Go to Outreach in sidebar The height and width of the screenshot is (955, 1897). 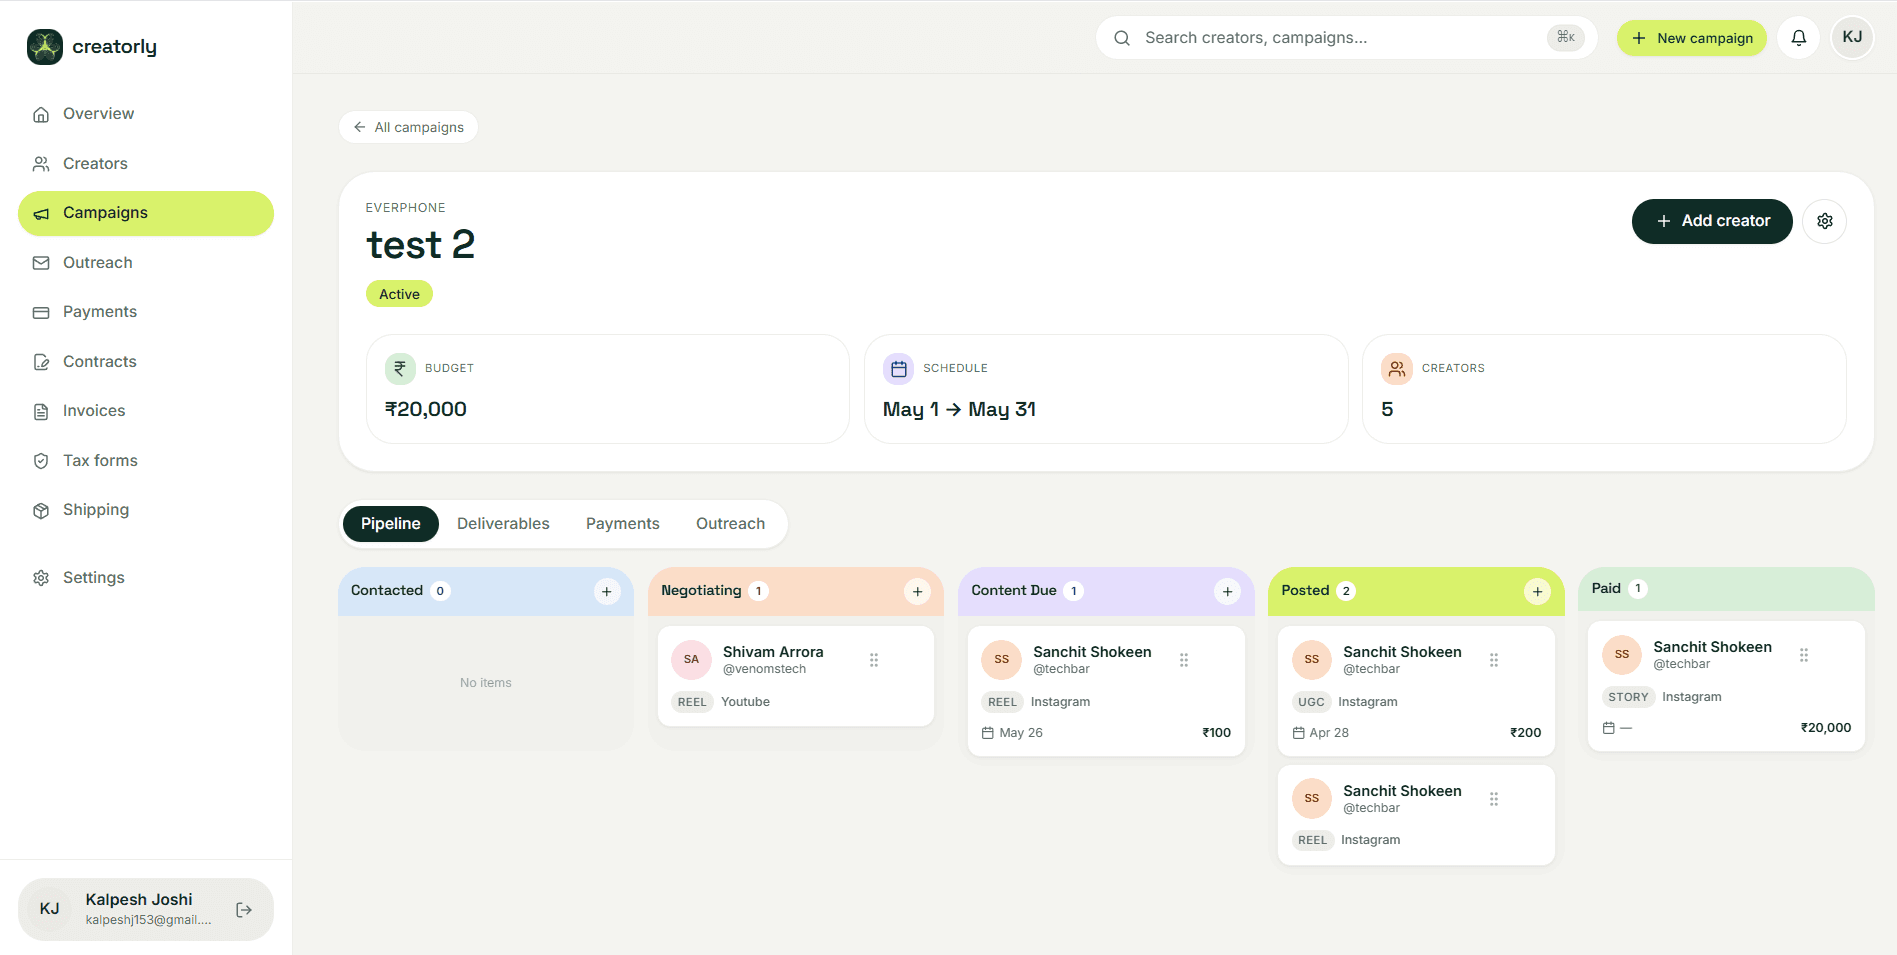(146, 263)
